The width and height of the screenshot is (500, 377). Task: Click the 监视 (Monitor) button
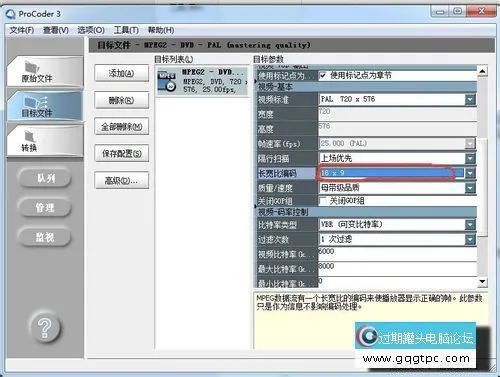45,237
